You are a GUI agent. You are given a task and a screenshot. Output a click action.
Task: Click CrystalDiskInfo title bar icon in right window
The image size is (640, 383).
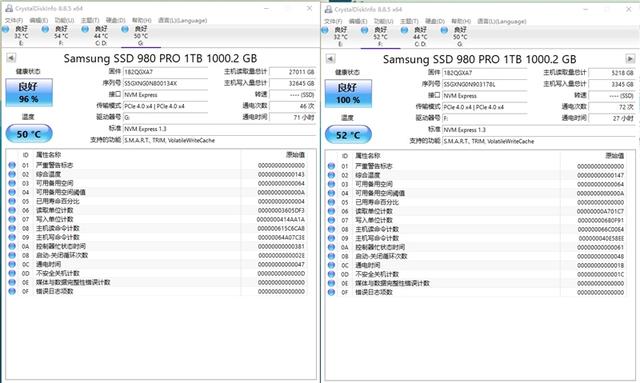328,9
